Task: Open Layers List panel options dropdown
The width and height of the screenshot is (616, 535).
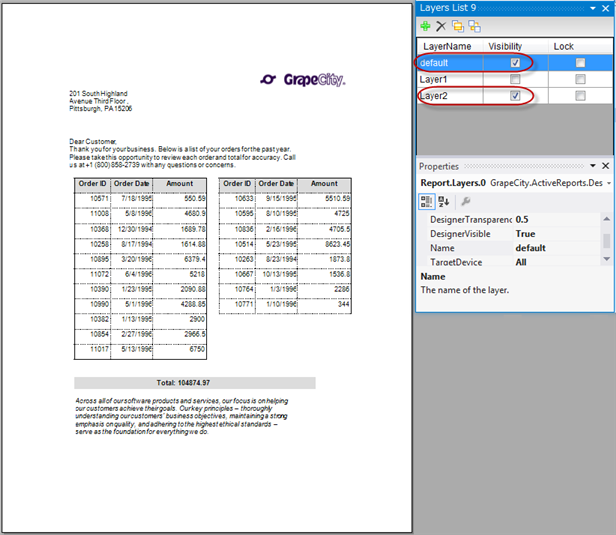Action: pos(593,8)
